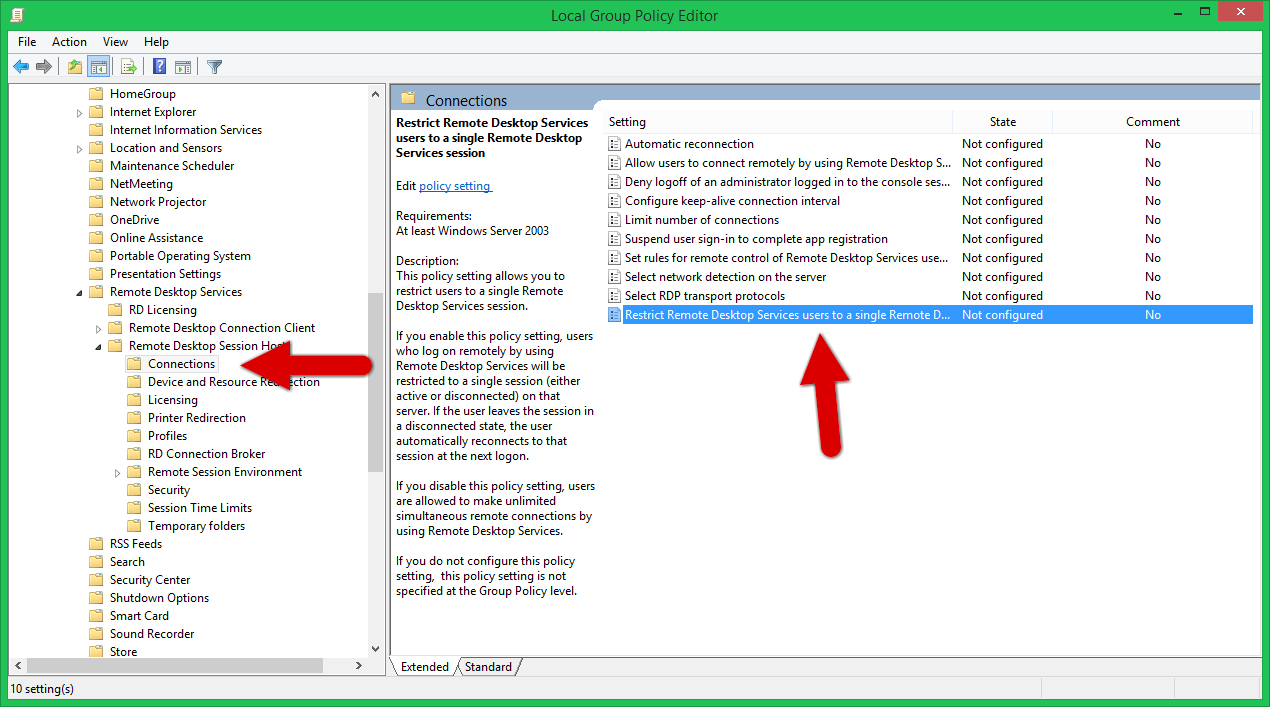Image resolution: width=1270 pixels, height=707 pixels.
Task: Click folder icon next to RD Licensing
Action: point(115,310)
